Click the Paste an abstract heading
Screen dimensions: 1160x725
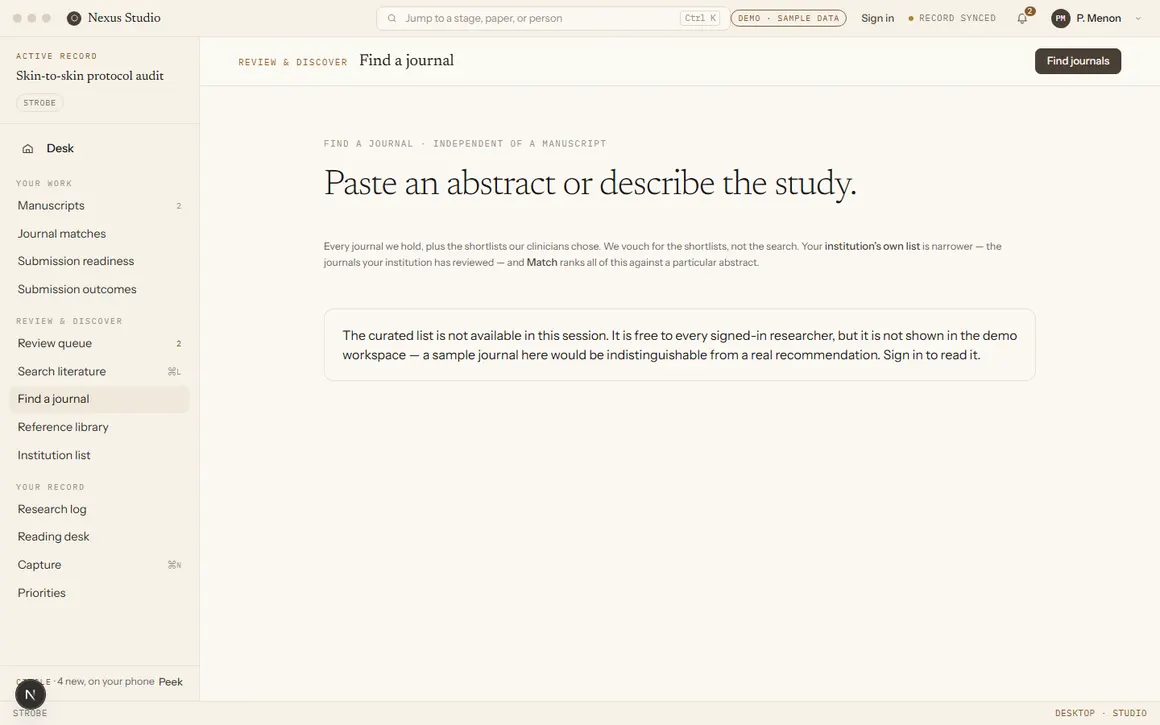pyautogui.click(x=590, y=183)
